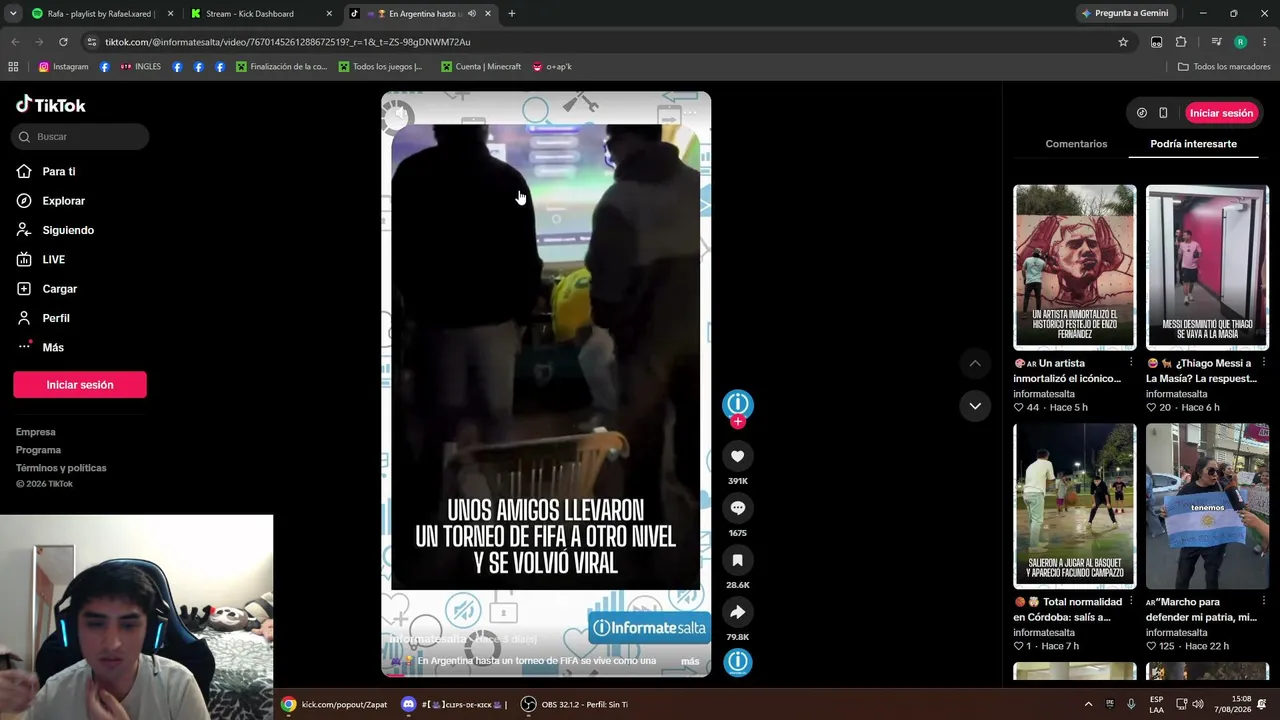Open the video three-dots options menu
1280x720 pixels.
tap(690, 112)
